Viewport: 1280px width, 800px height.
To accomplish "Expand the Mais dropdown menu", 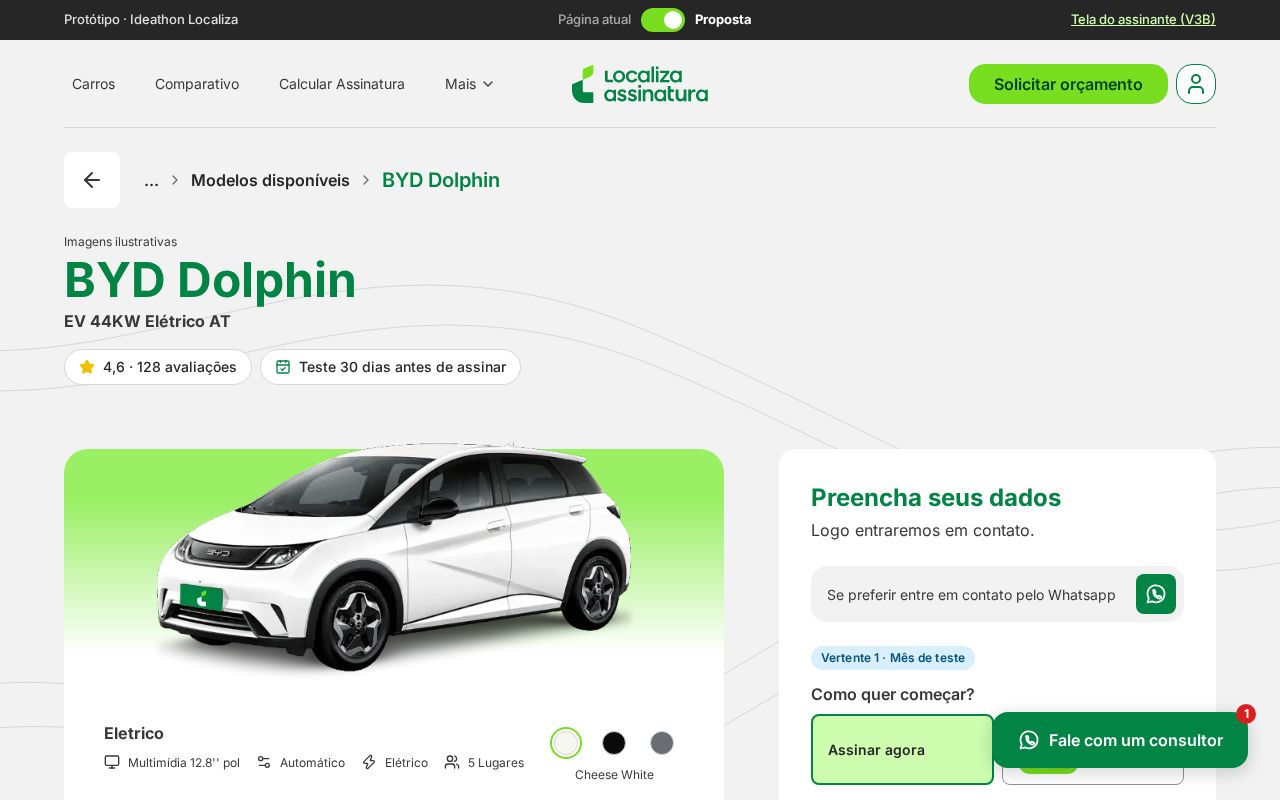I will [x=469, y=84].
